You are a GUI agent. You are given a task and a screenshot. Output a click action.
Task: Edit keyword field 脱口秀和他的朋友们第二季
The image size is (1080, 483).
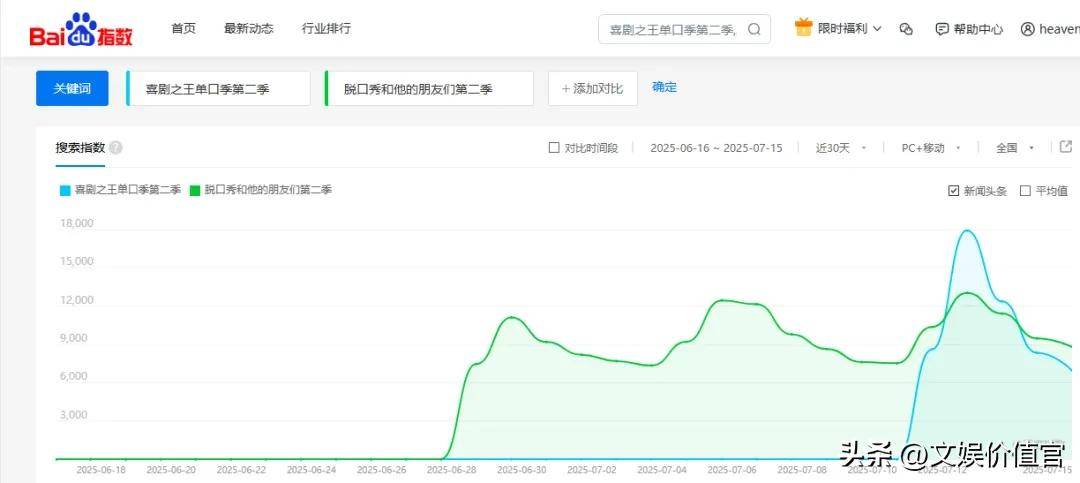[x=429, y=89]
